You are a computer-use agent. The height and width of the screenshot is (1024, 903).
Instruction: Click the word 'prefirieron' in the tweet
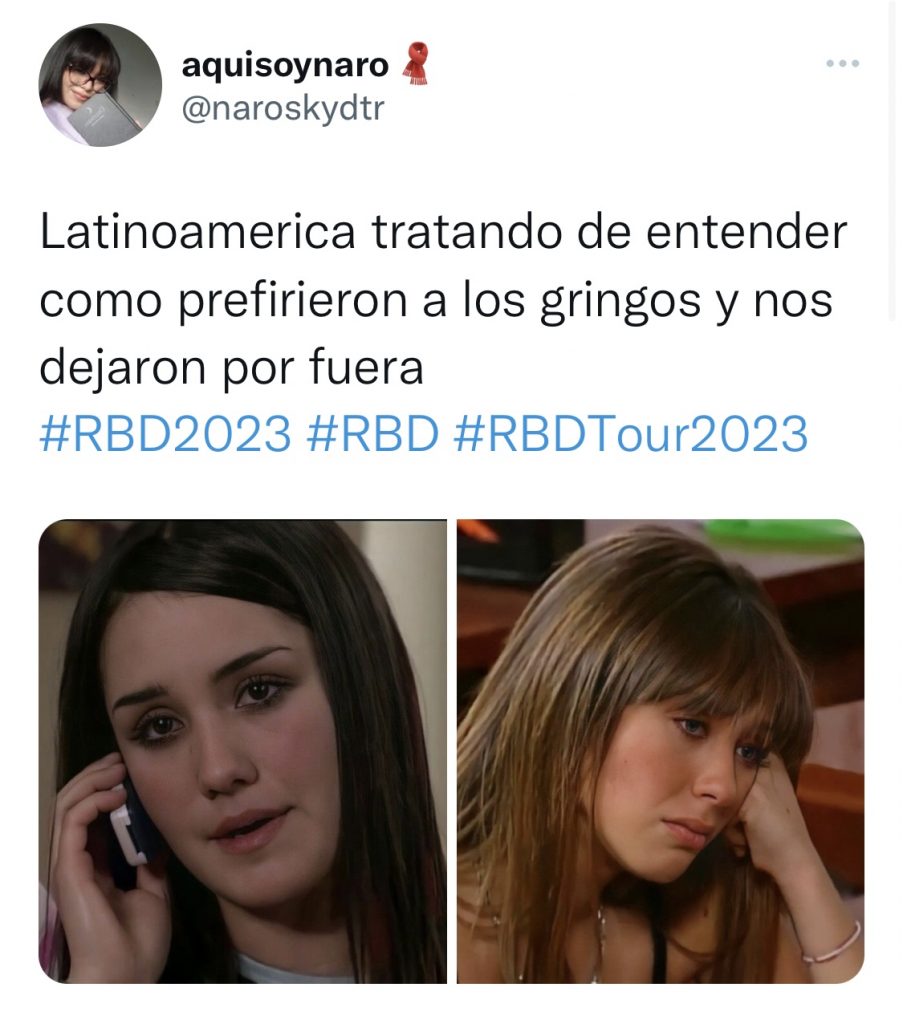pyautogui.click(x=293, y=302)
